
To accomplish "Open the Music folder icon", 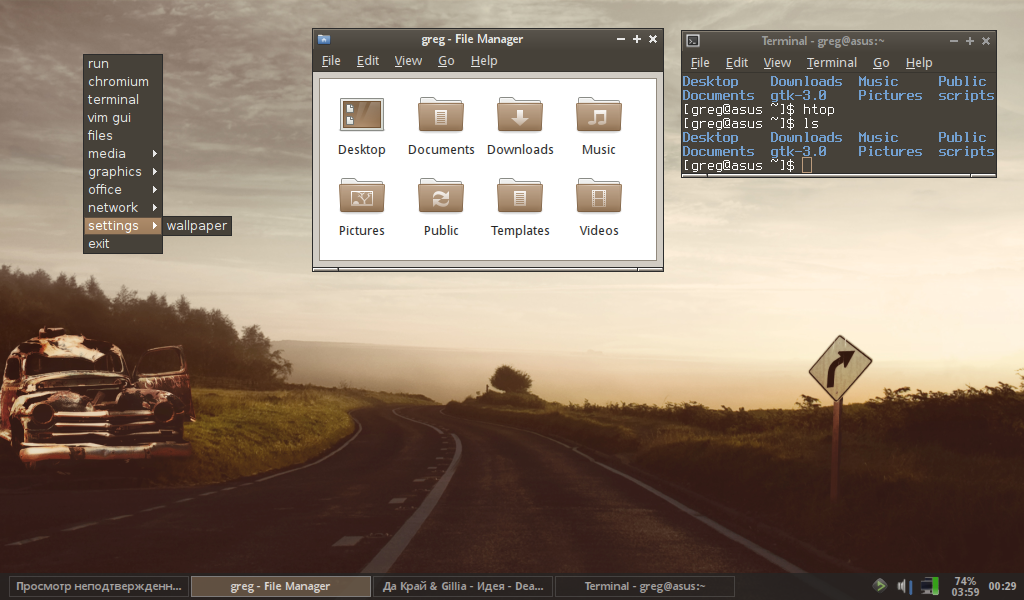I will (x=598, y=116).
